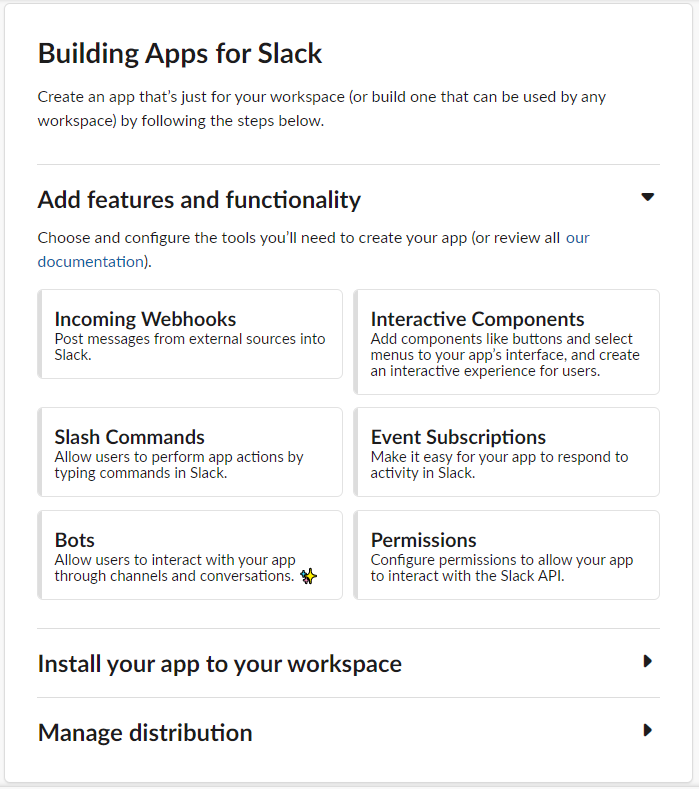Click the "Building Apps for Slack" title
This screenshot has height=789, width=699.
180,53
